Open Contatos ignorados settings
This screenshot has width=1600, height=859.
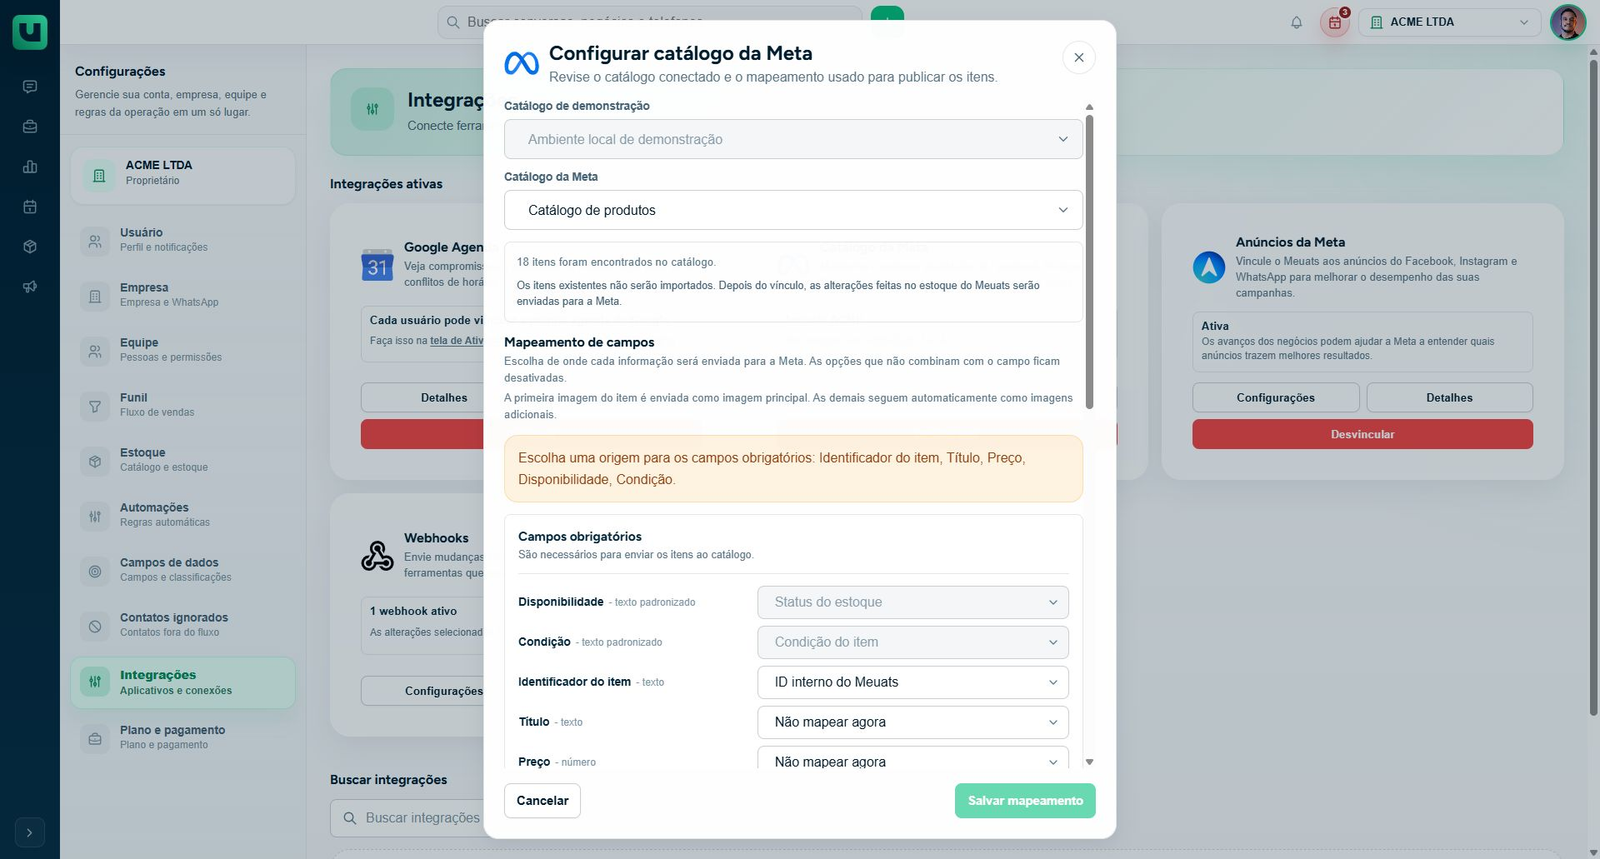click(x=183, y=625)
